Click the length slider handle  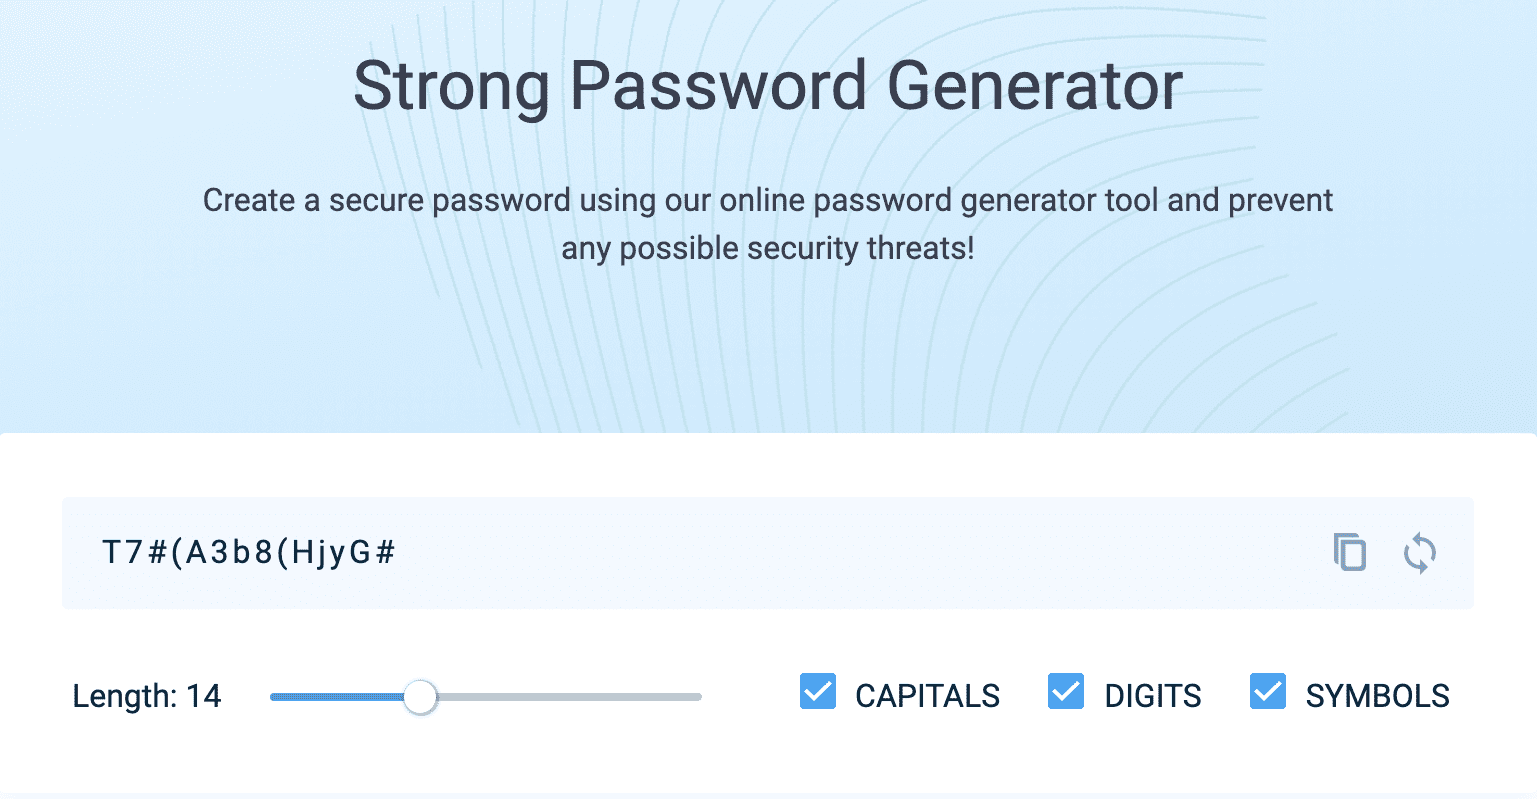(x=420, y=697)
